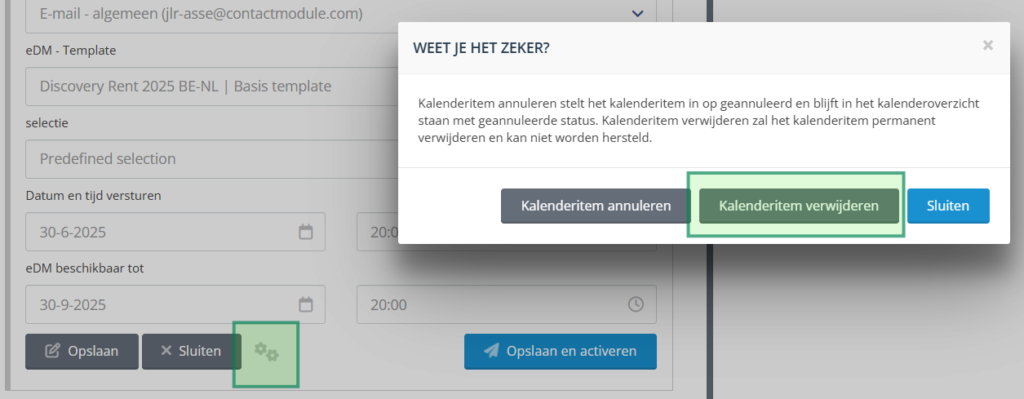Click the blue Sluiten button in dialog

(x=948, y=206)
